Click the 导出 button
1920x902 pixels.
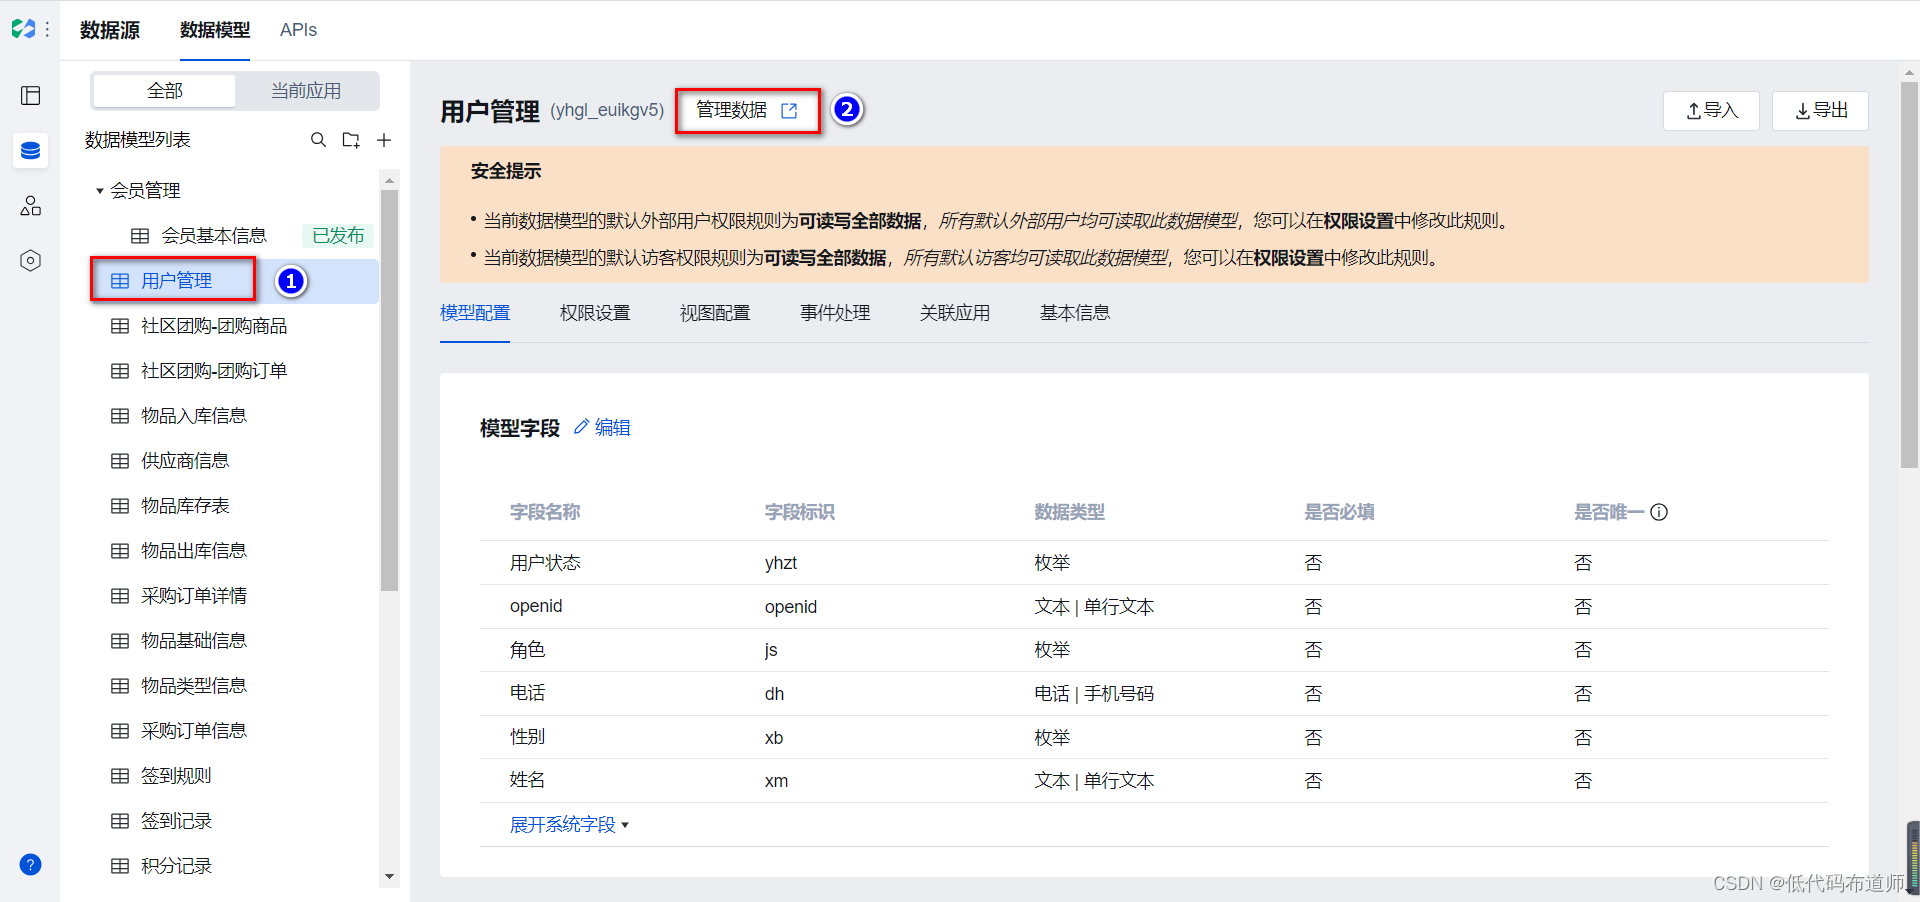point(1821,111)
